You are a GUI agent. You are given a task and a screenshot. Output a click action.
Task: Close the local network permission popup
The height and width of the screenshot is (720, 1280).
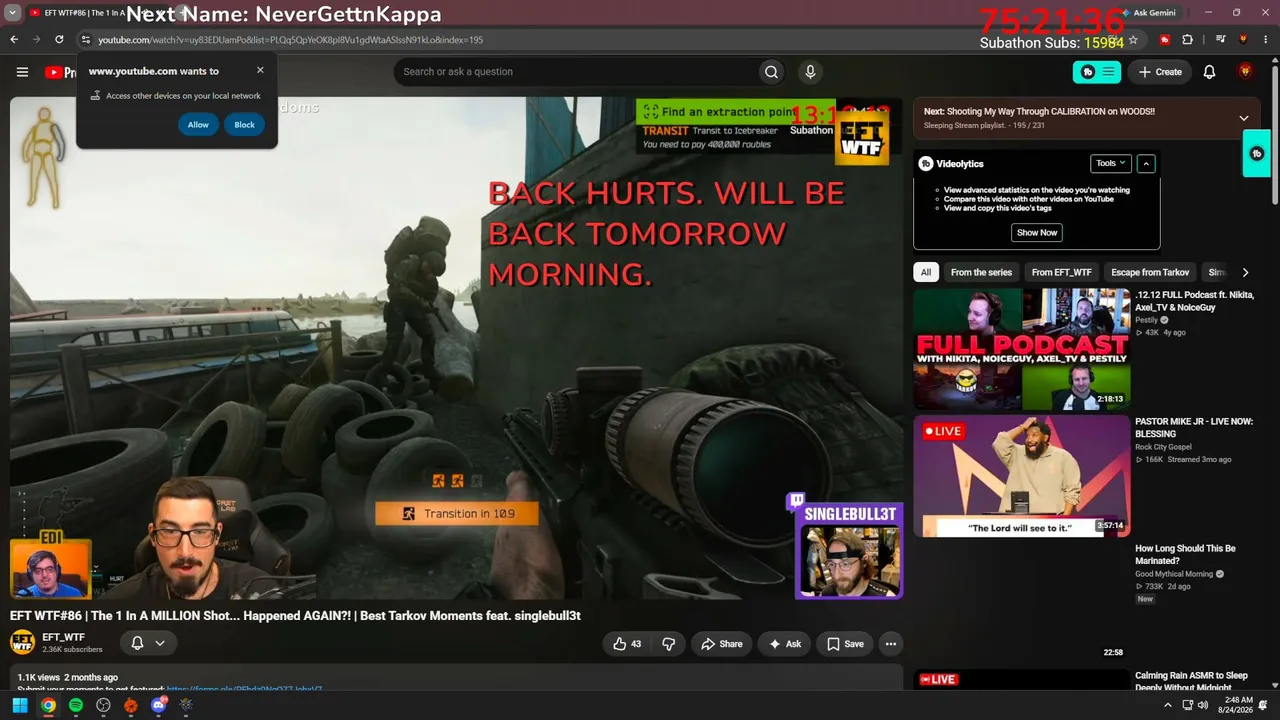pos(260,70)
